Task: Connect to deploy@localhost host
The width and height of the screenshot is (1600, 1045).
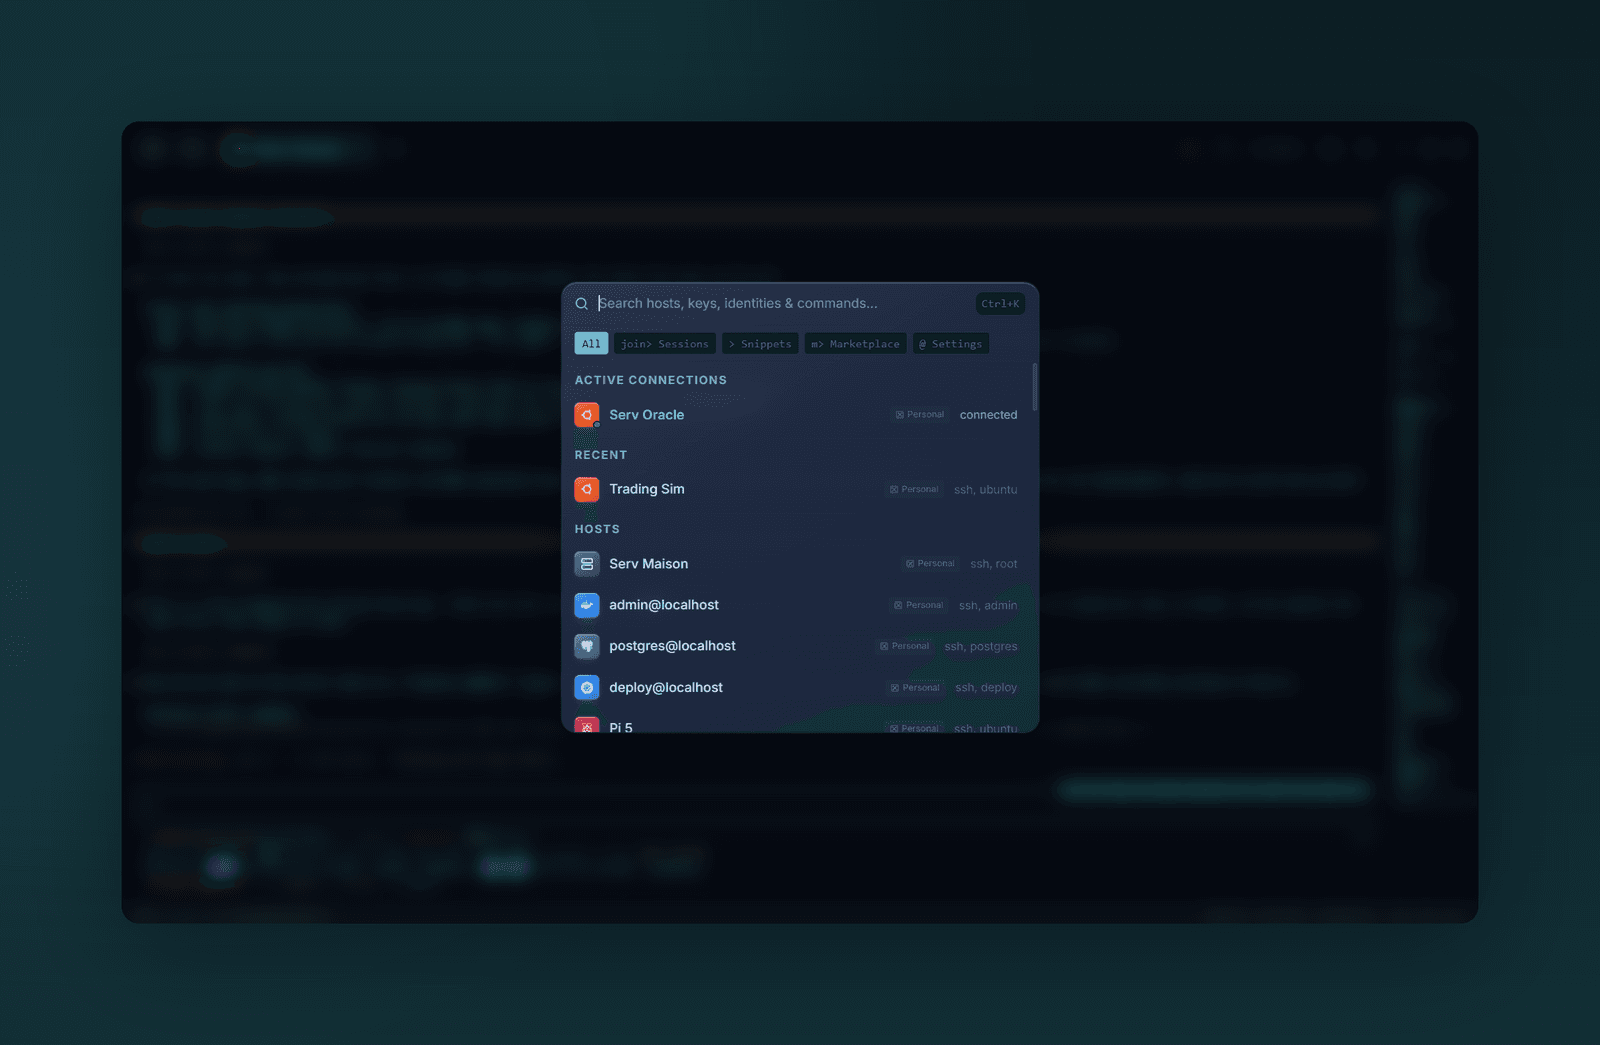Action: click(x=800, y=688)
